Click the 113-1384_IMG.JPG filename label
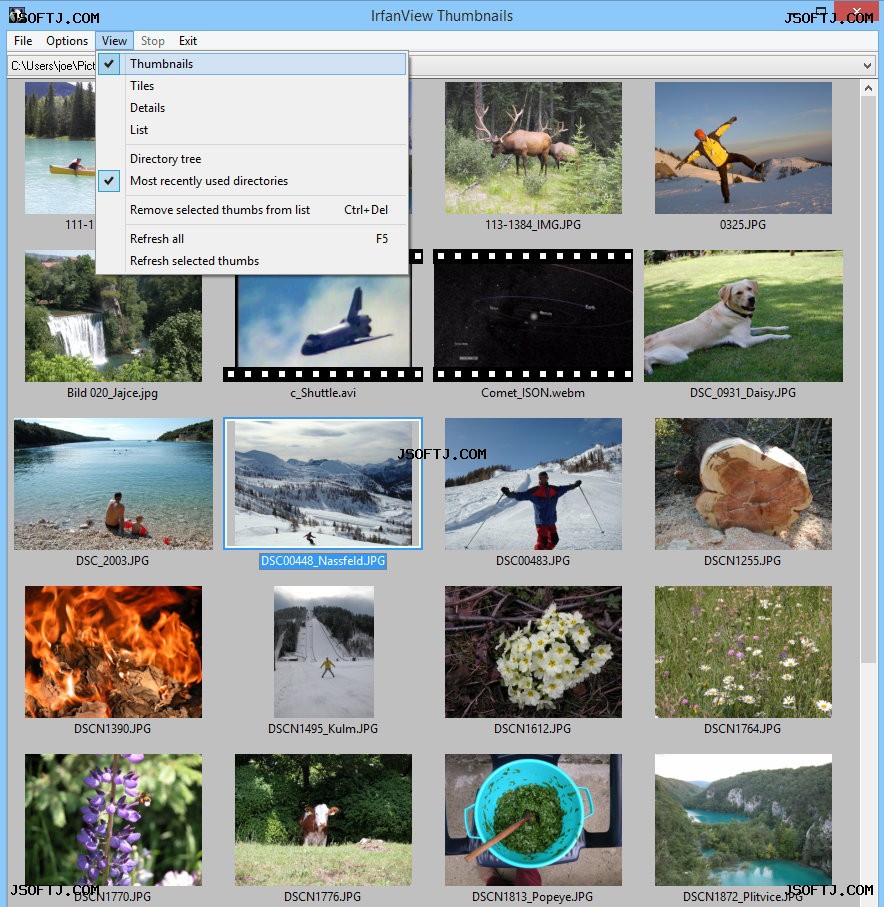The image size is (884, 907). (533, 224)
